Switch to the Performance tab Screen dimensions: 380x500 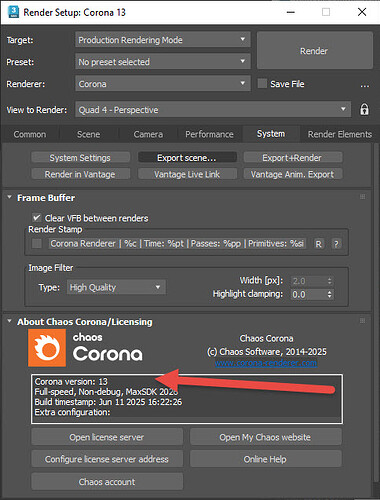209,134
